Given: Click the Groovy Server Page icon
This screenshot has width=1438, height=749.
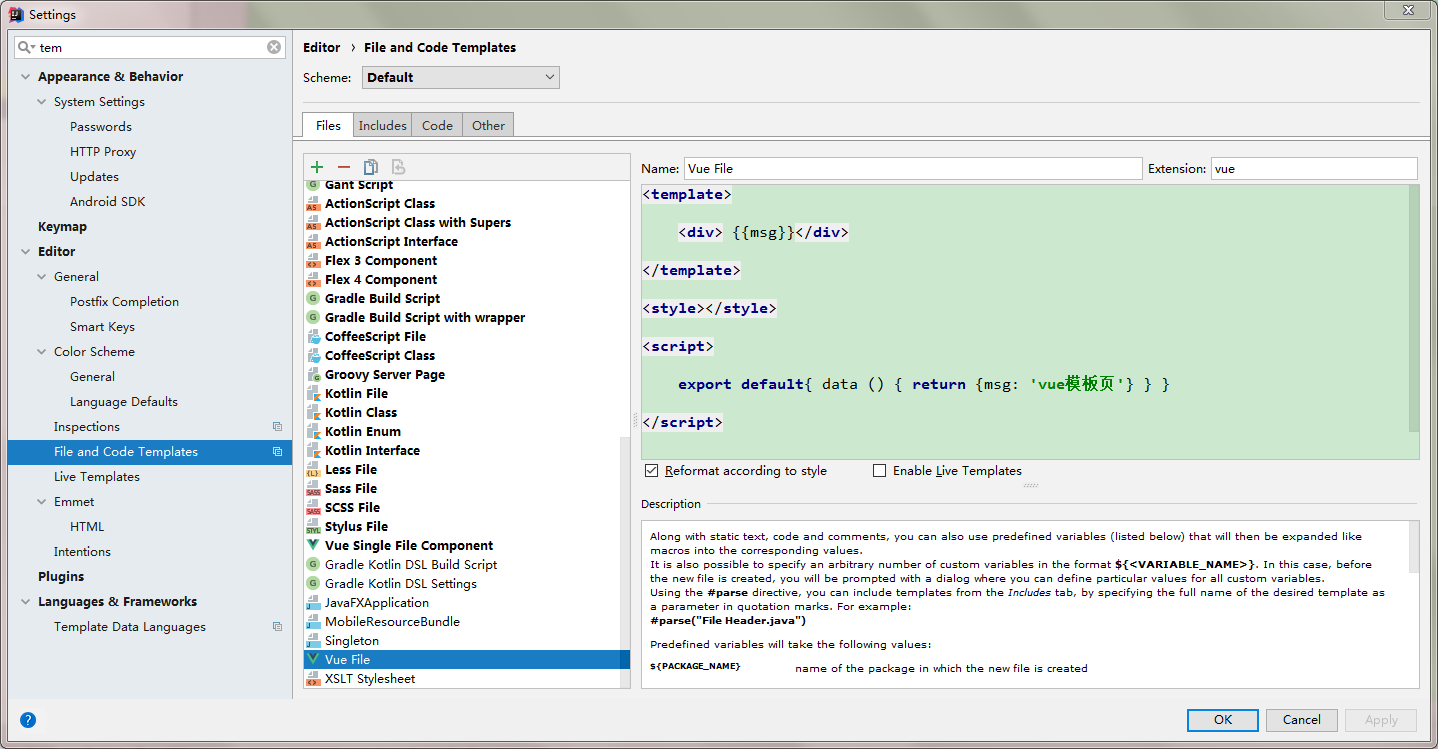Looking at the screenshot, I should (x=313, y=375).
